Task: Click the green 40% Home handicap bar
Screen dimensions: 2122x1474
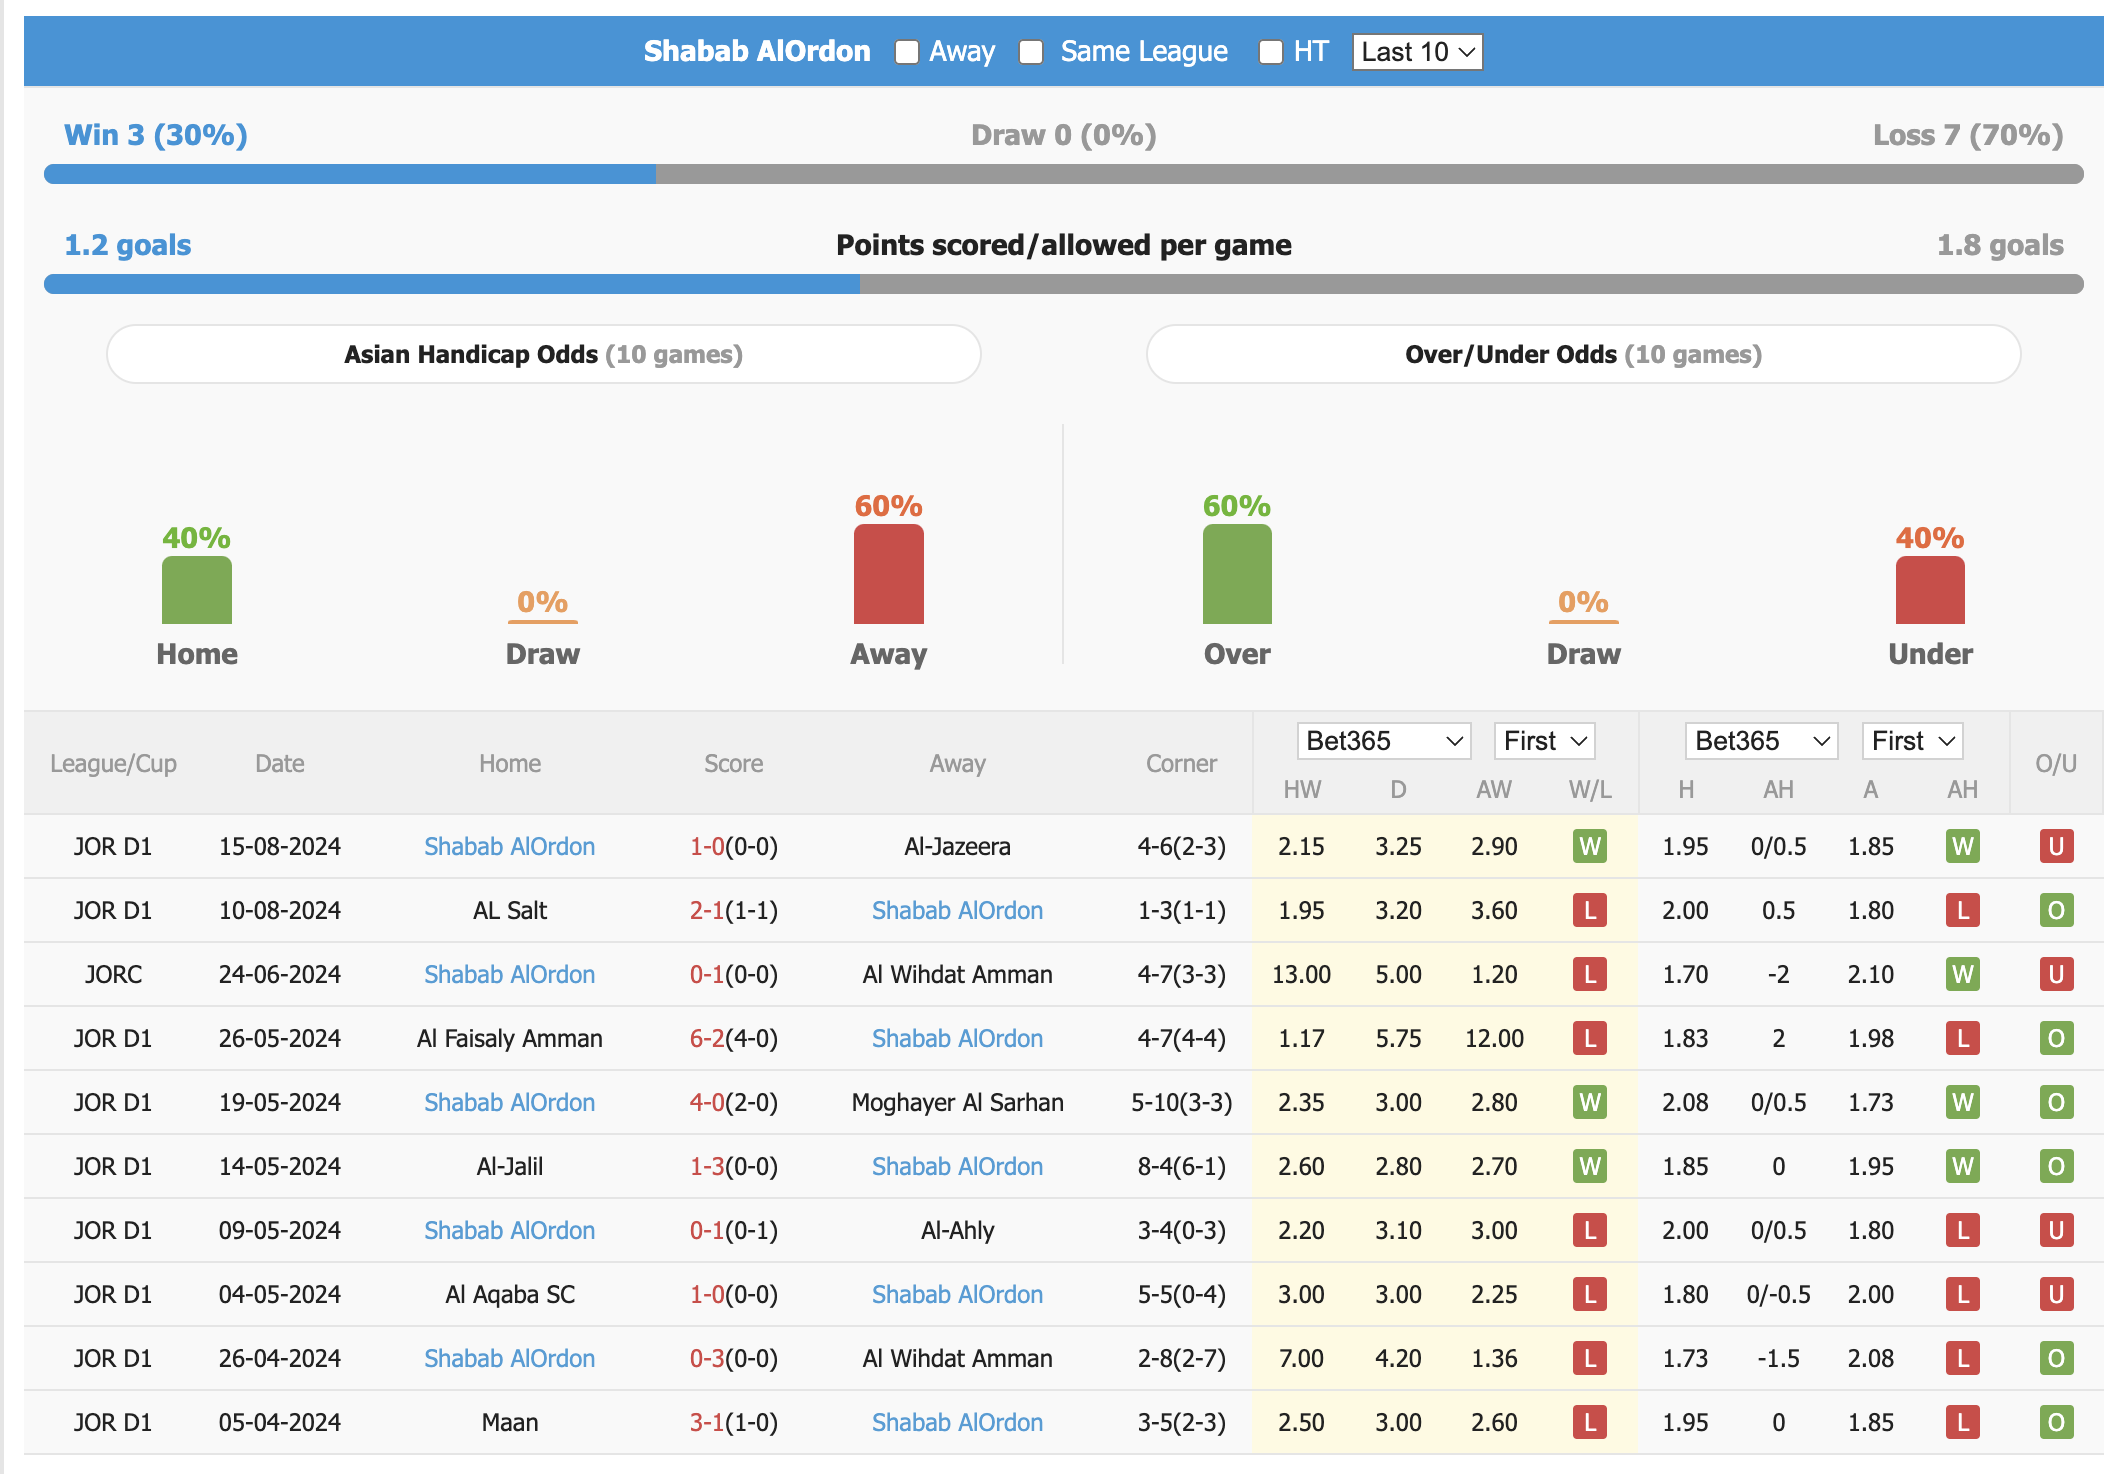Action: (197, 590)
